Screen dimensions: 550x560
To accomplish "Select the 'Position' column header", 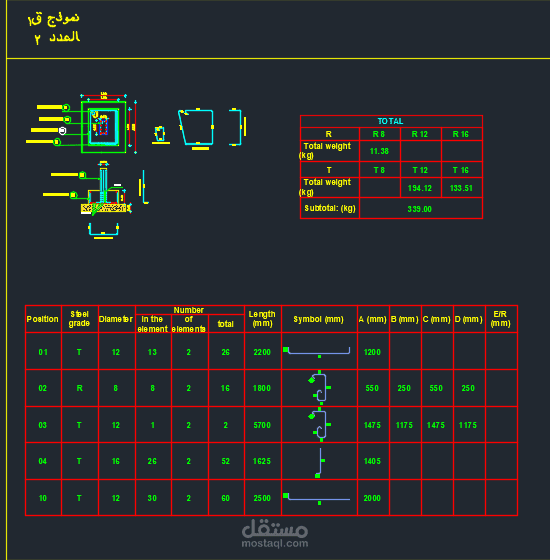I will pyautogui.click(x=43, y=319).
